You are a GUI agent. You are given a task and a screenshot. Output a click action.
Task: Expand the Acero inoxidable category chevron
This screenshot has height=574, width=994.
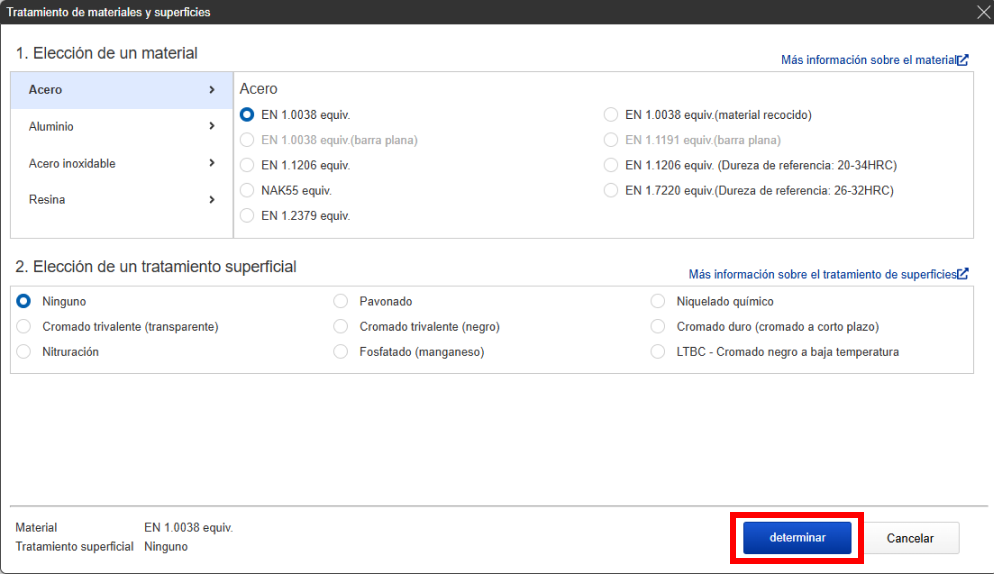(211, 163)
